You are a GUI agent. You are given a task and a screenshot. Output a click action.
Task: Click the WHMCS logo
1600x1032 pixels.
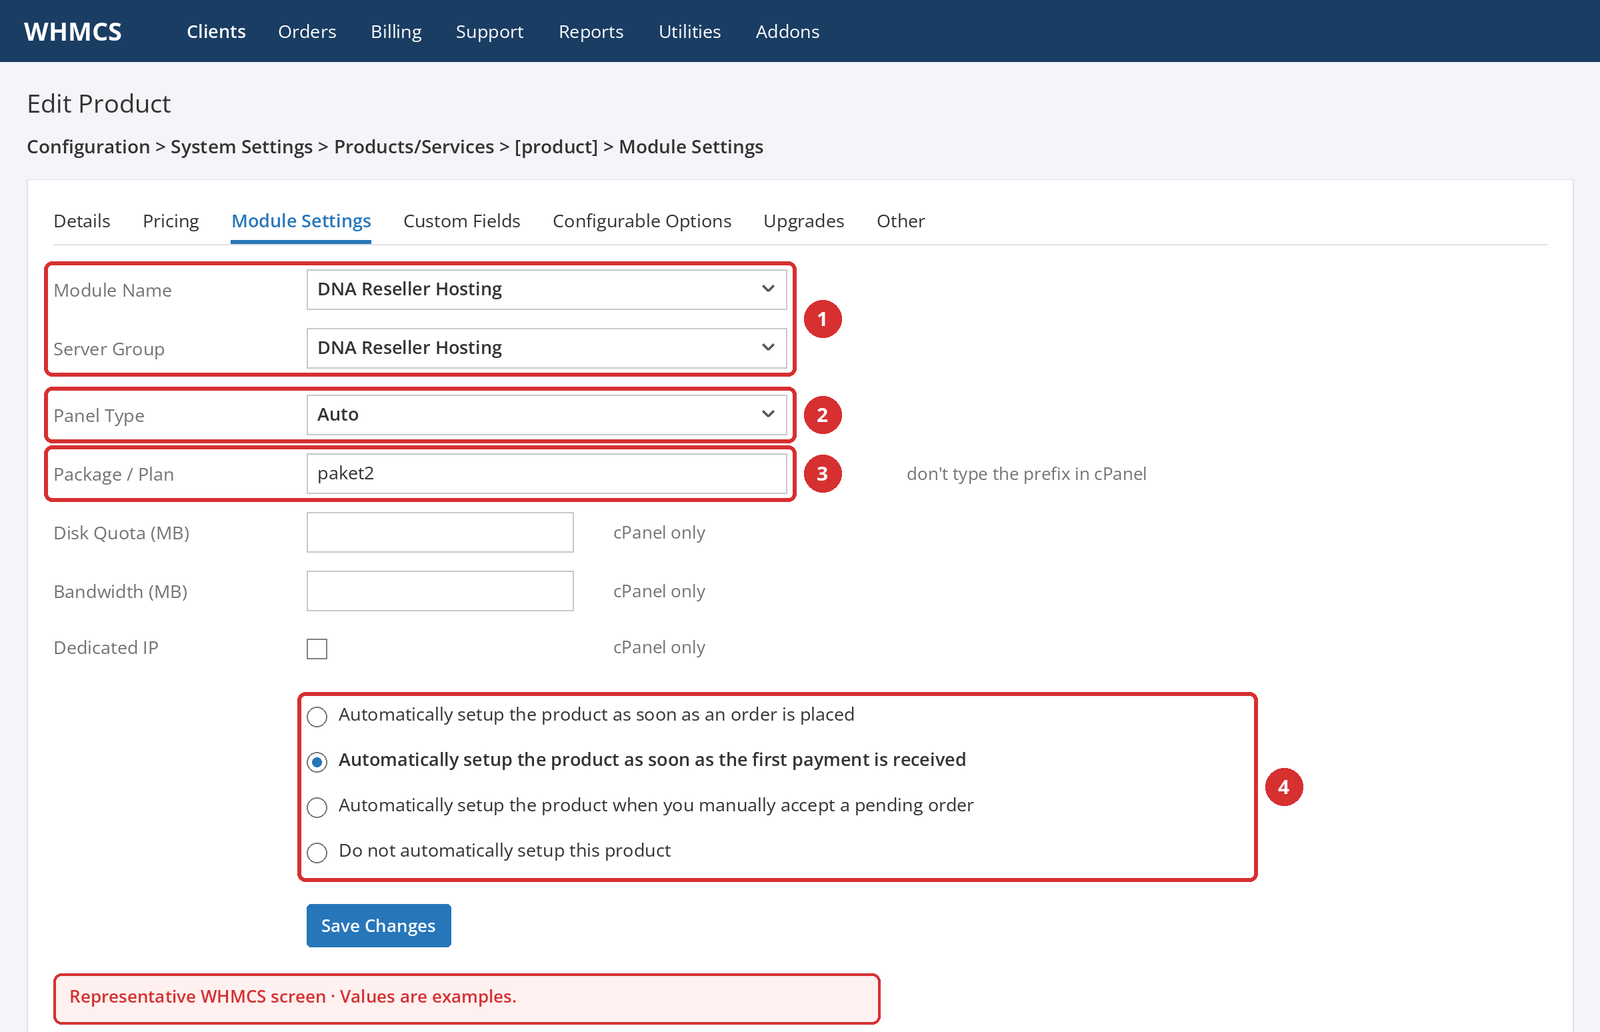coord(73,32)
